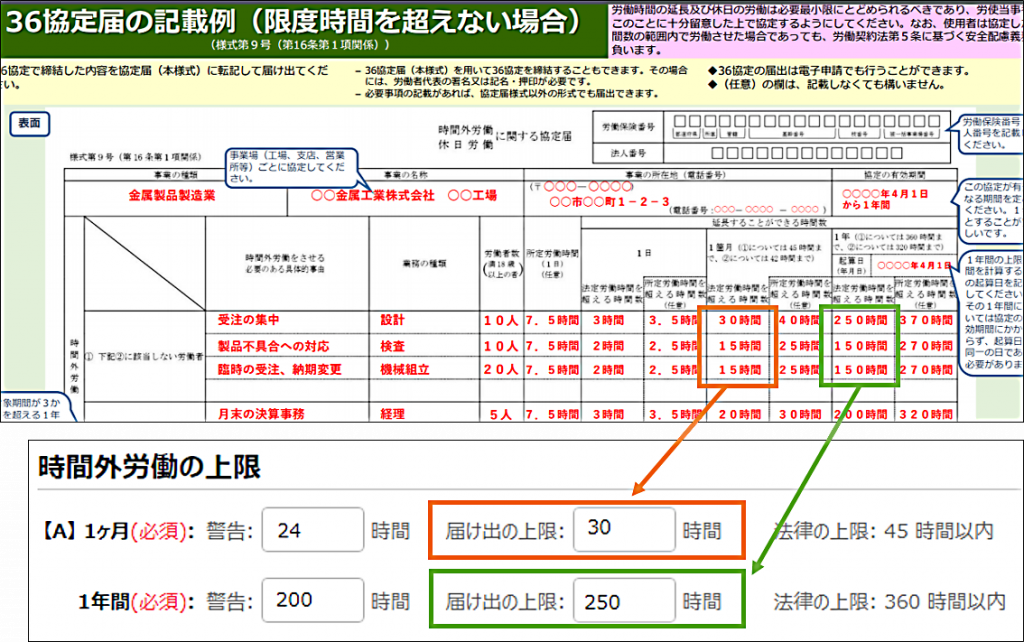This screenshot has height=642, width=1024.
Task: Click the 【A】1ヶ月(必須) label
Action: point(120,530)
